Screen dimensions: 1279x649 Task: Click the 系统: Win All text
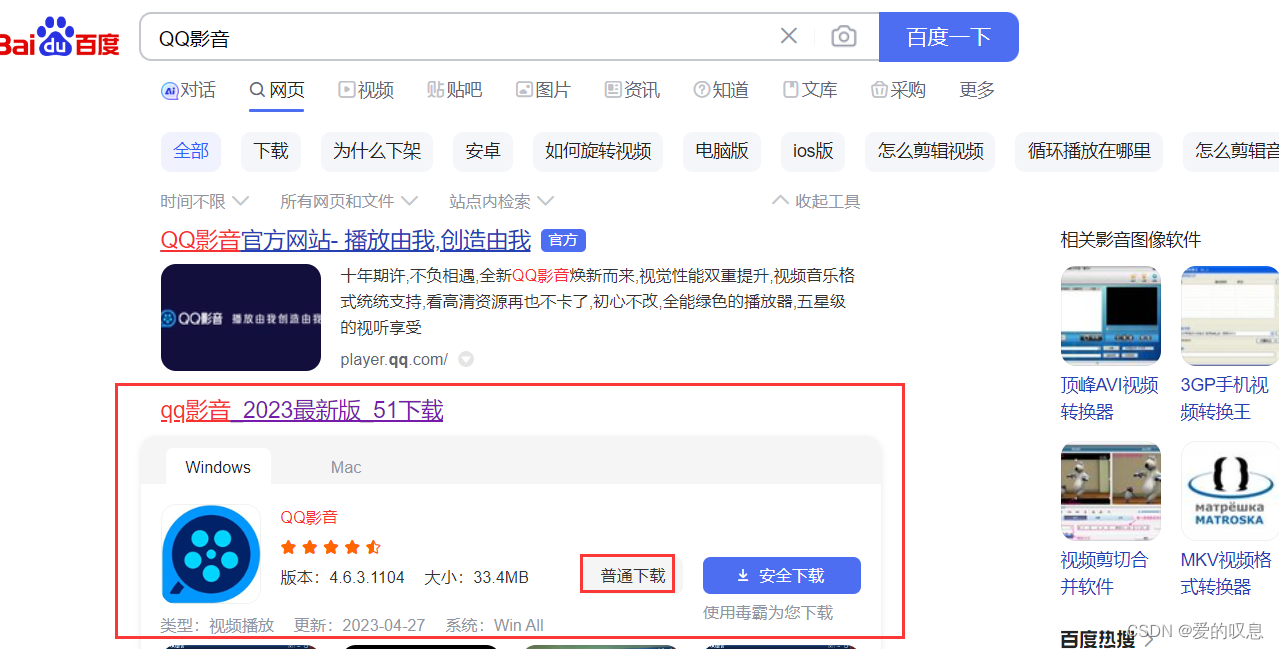[x=494, y=625]
